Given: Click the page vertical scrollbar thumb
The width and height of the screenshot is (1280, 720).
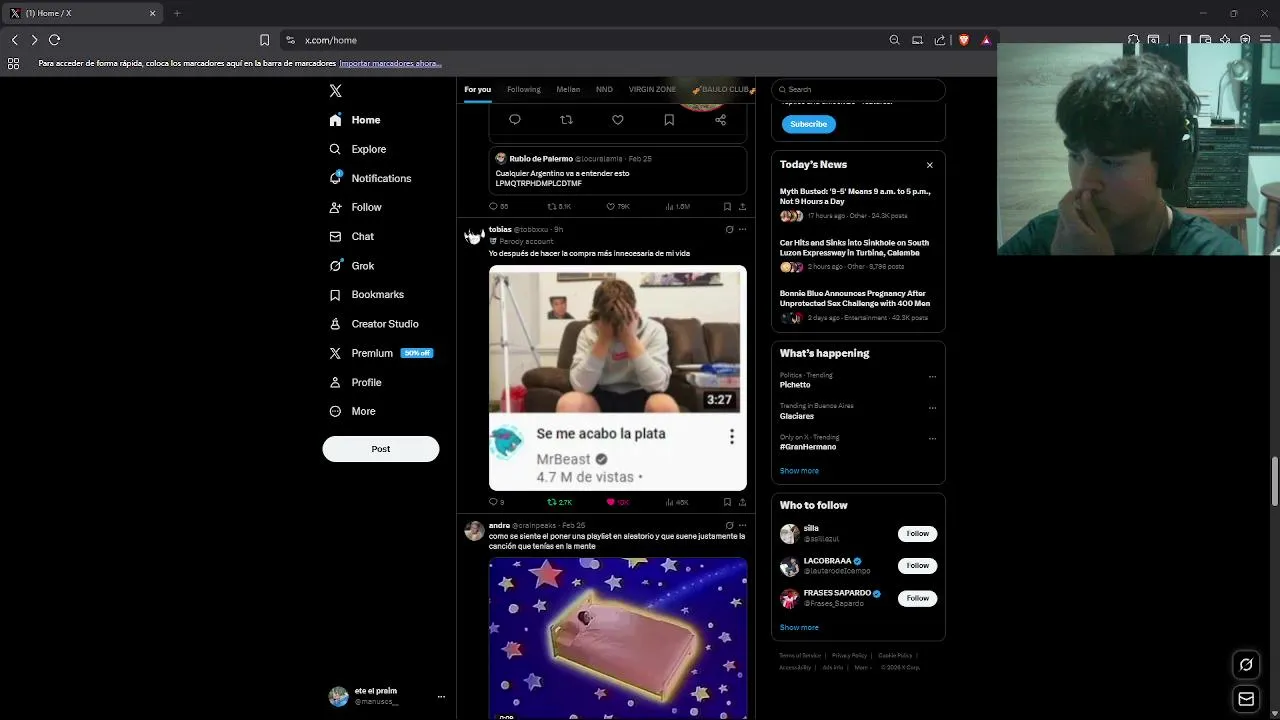Looking at the screenshot, I should point(1274,482).
